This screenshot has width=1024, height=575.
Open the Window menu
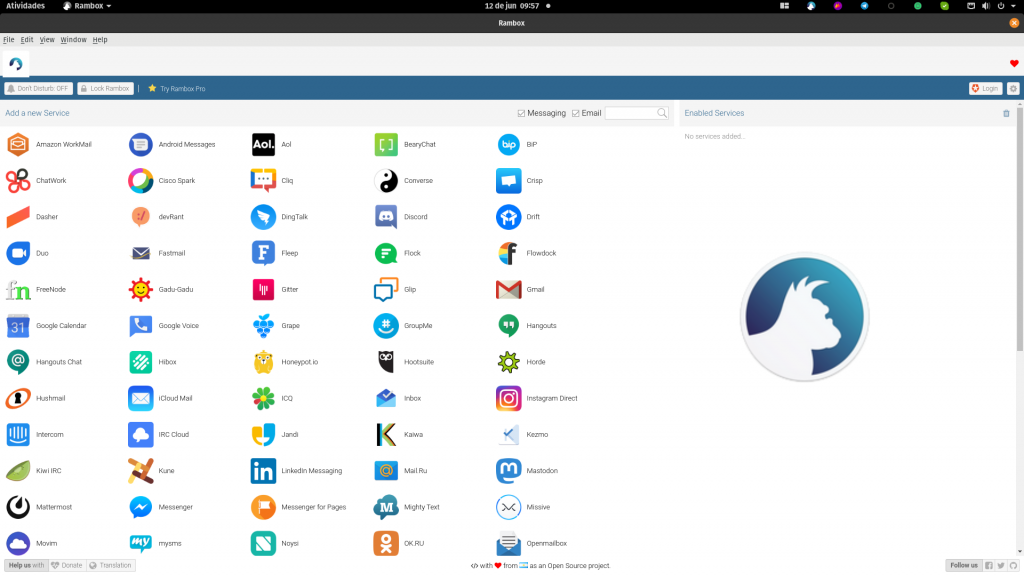74,40
